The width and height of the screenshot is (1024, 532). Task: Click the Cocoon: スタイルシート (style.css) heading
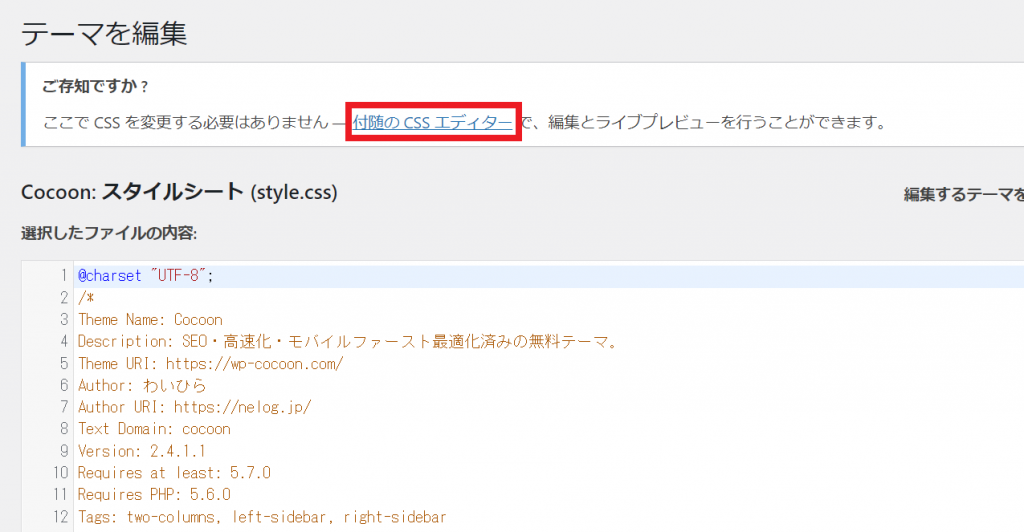[179, 192]
